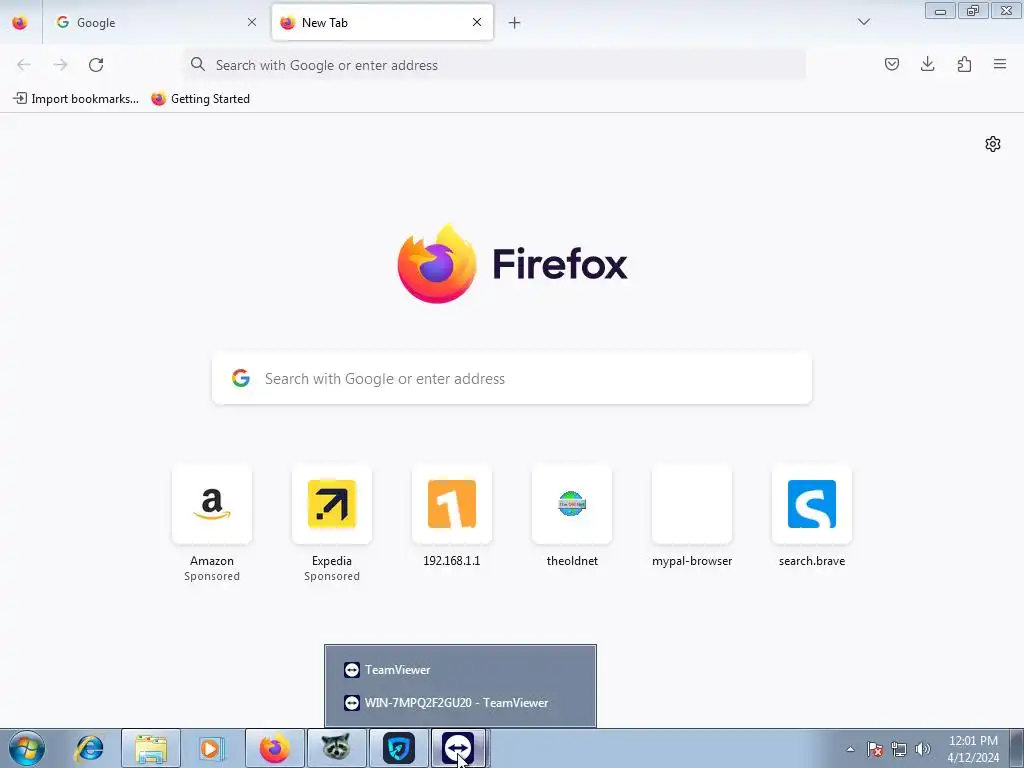Open the Firefox application menu
Viewport: 1024px width, 768px height.
pyautogui.click(x=1000, y=64)
